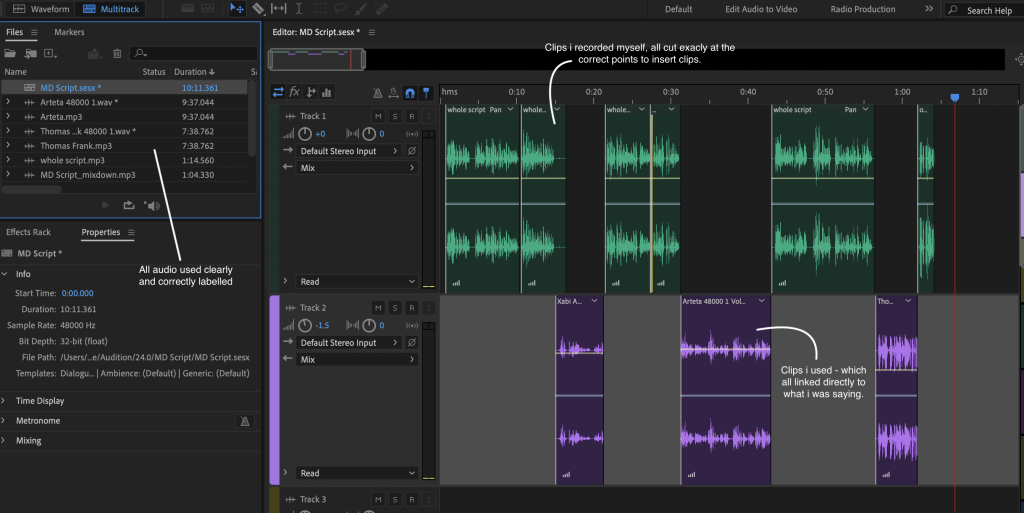Open the Effects Rack tab
This screenshot has width=1024, height=513.
click(x=28, y=232)
